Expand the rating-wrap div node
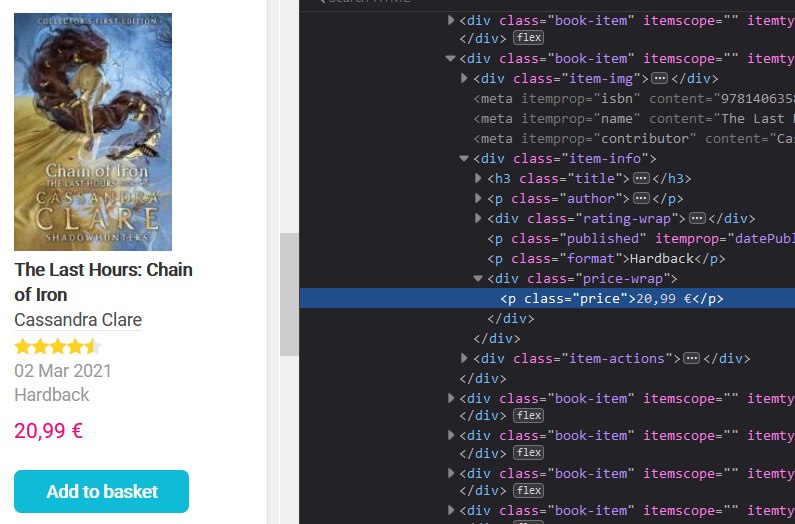 click(478, 219)
